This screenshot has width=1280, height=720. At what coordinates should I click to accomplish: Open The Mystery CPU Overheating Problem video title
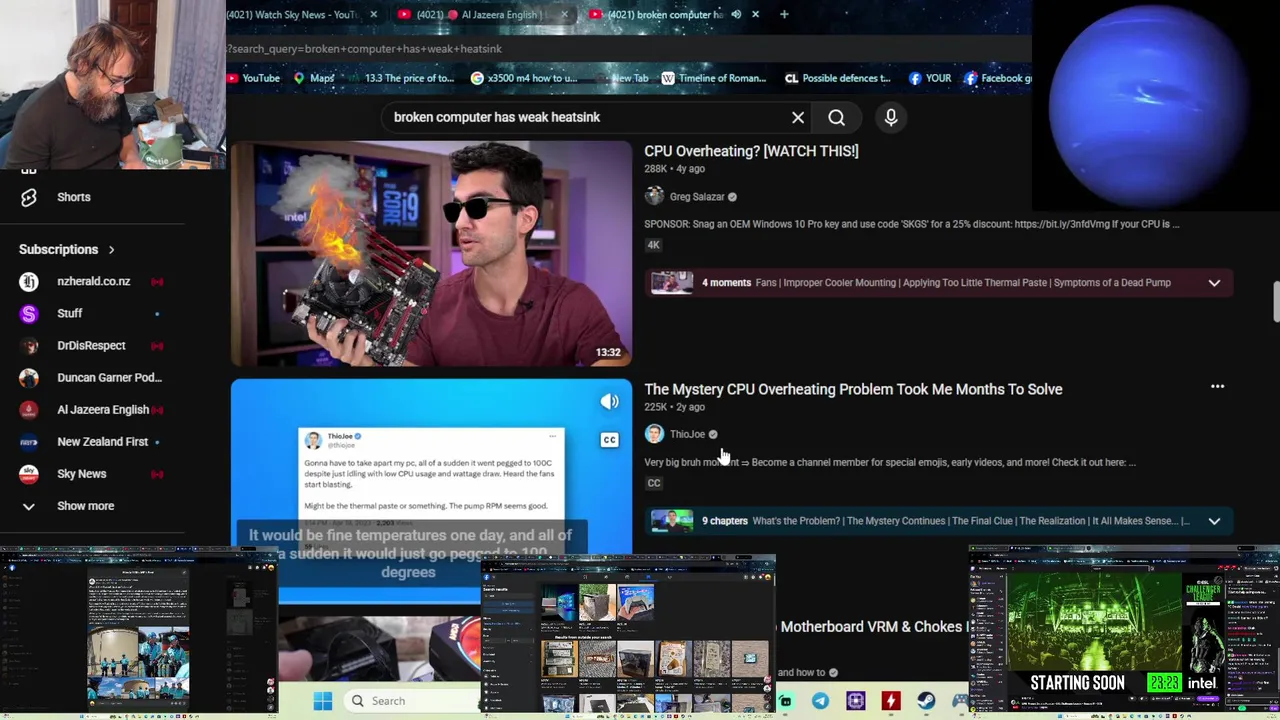click(x=853, y=389)
